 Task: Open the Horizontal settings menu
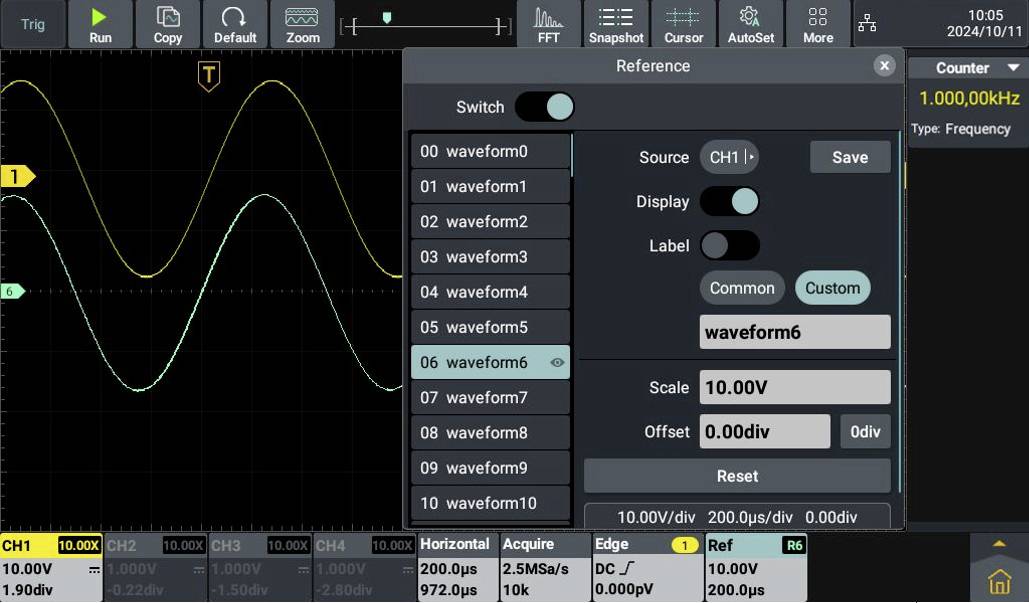pos(456,563)
